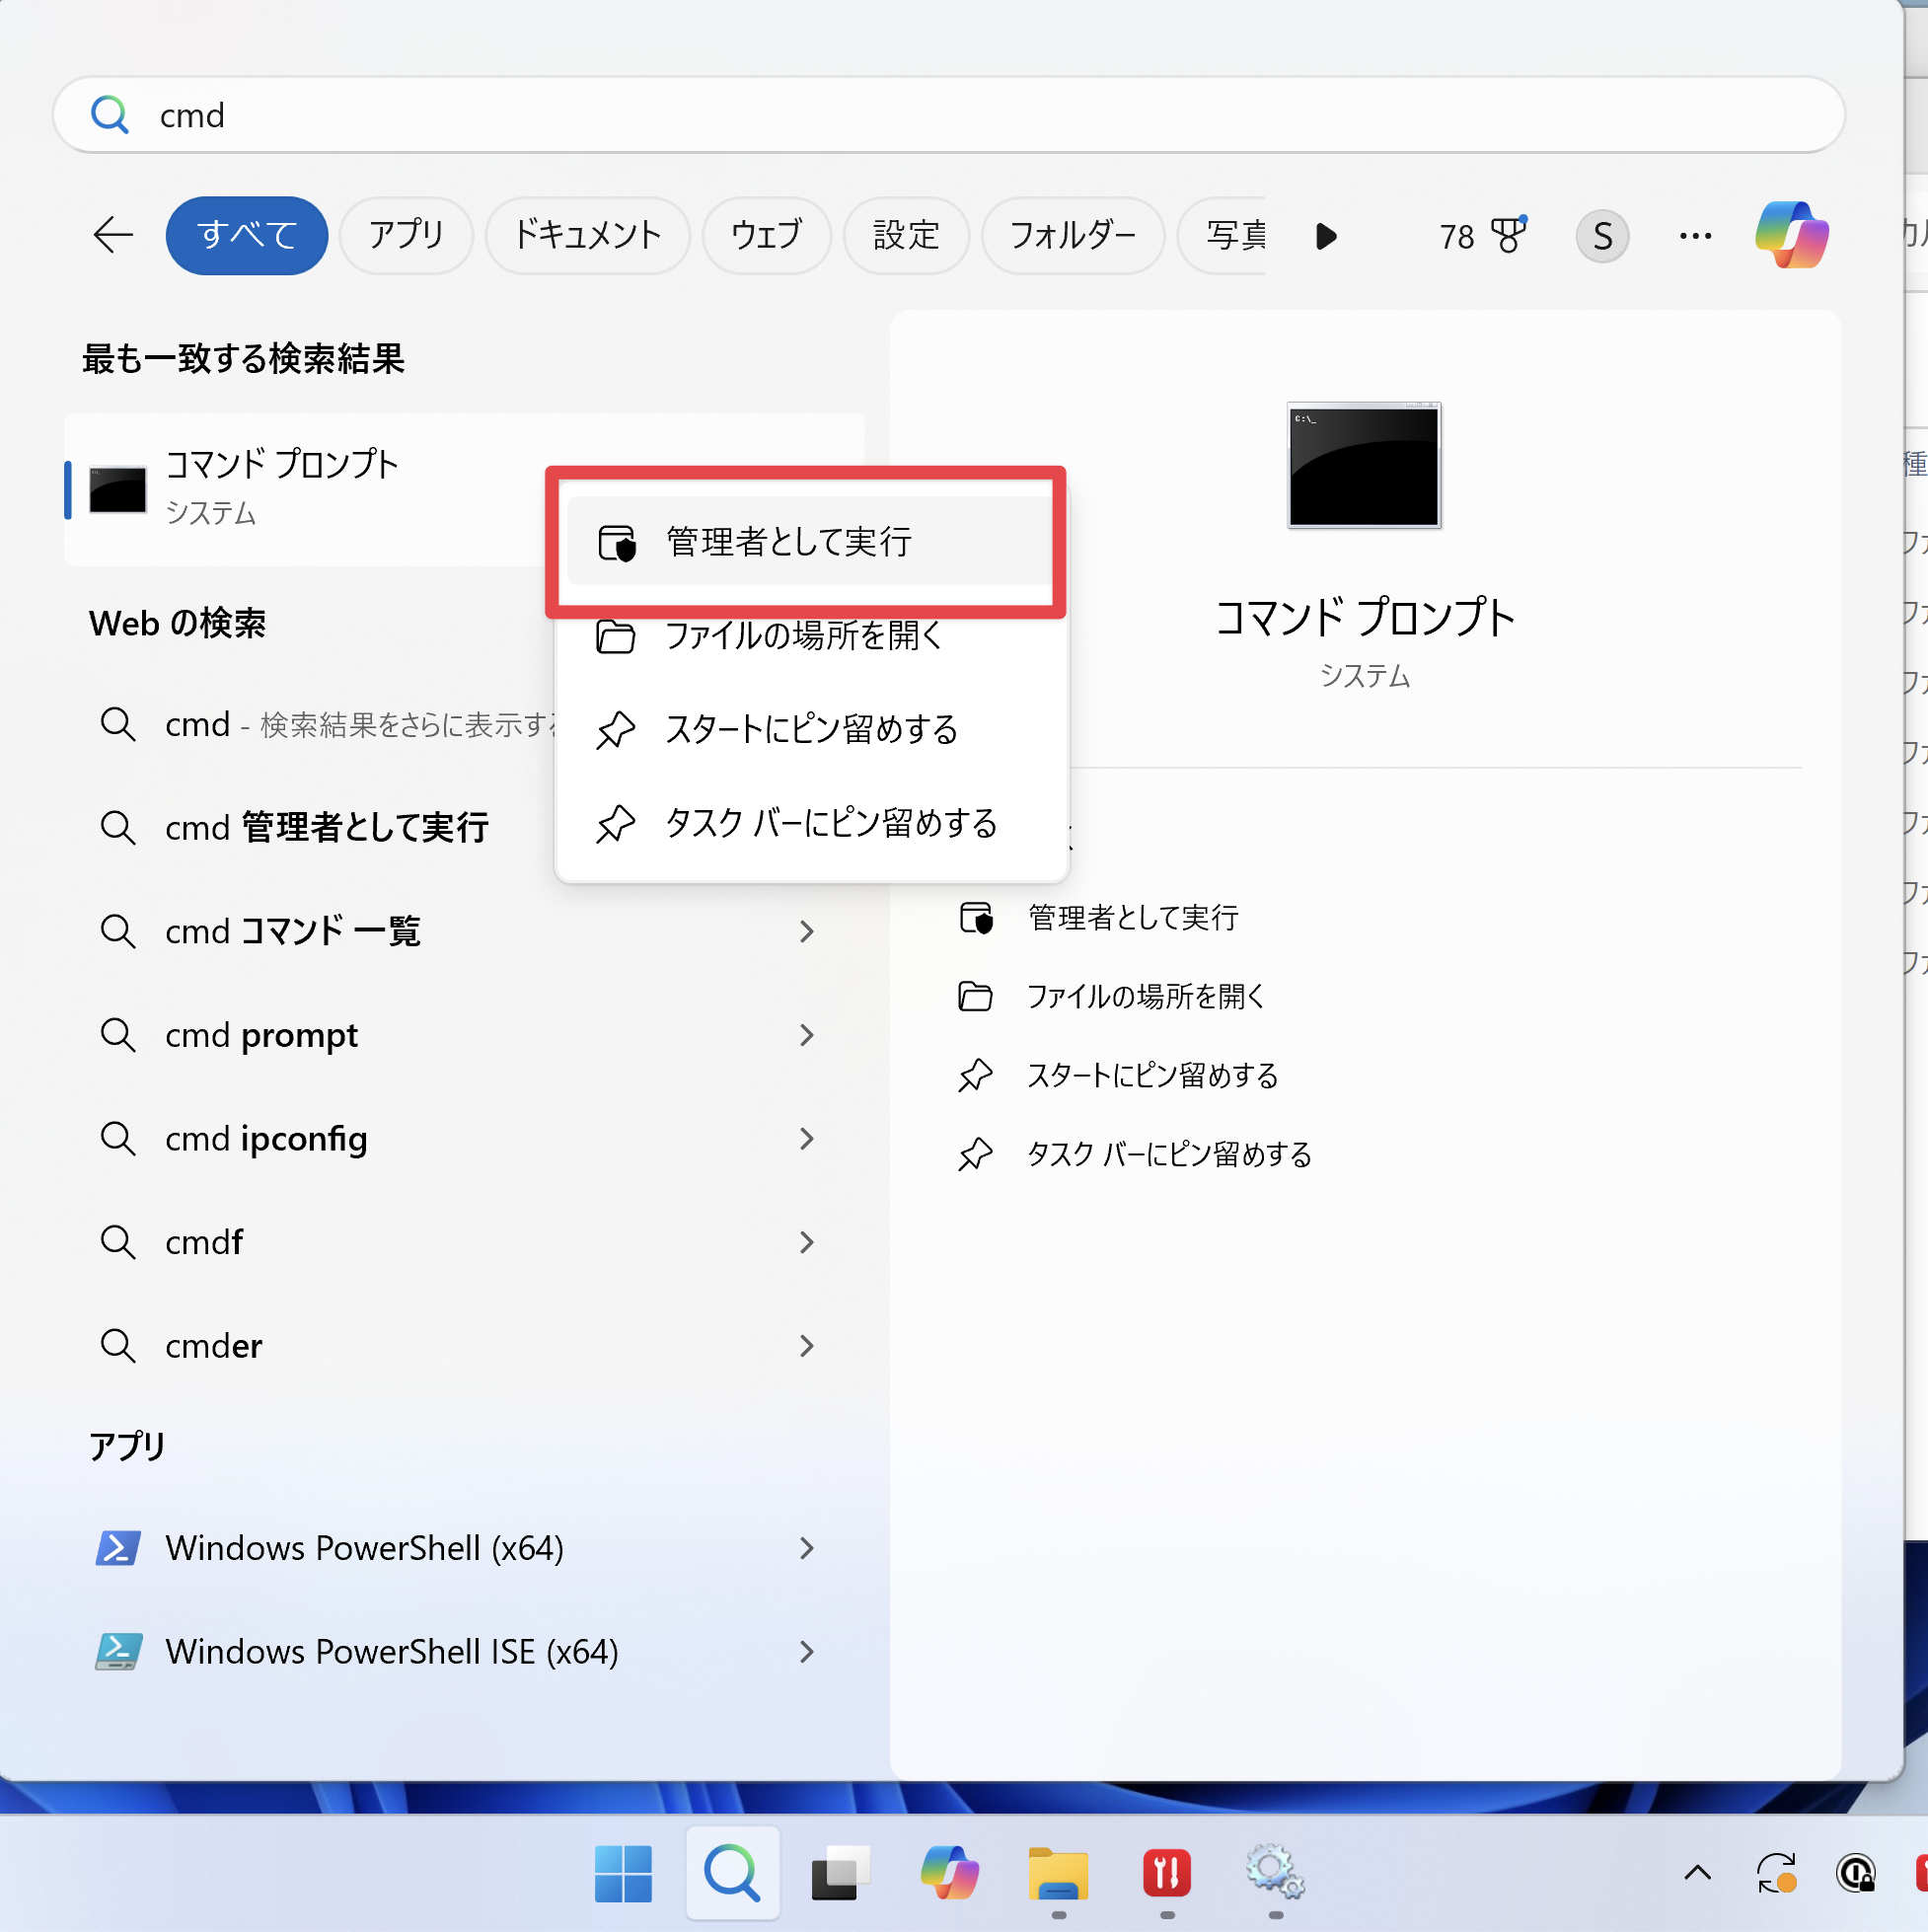The width and height of the screenshot is (1928, 1932).
Task: Open File Explorer from the taskbar
Action: 1058,1873
